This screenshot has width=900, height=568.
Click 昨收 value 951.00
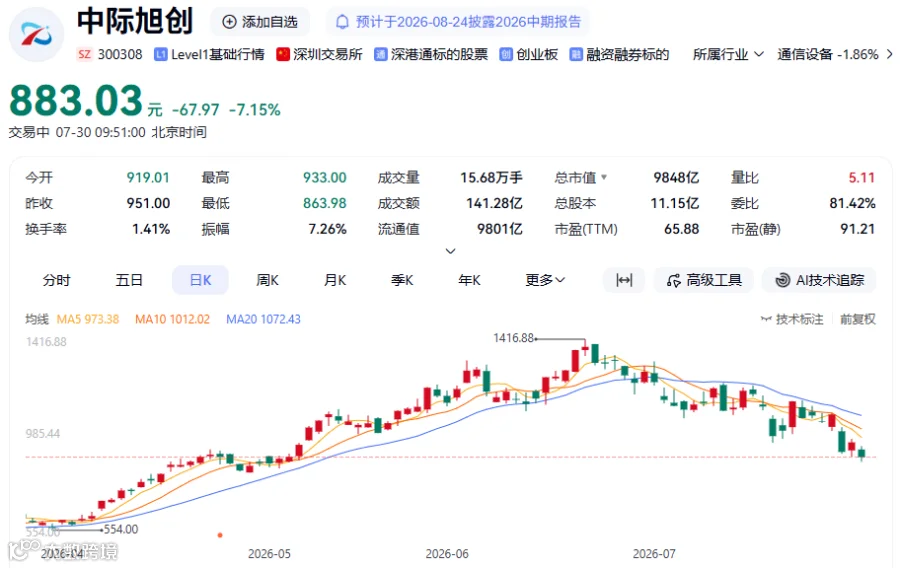pyautogui.click(x=148, y=203)
